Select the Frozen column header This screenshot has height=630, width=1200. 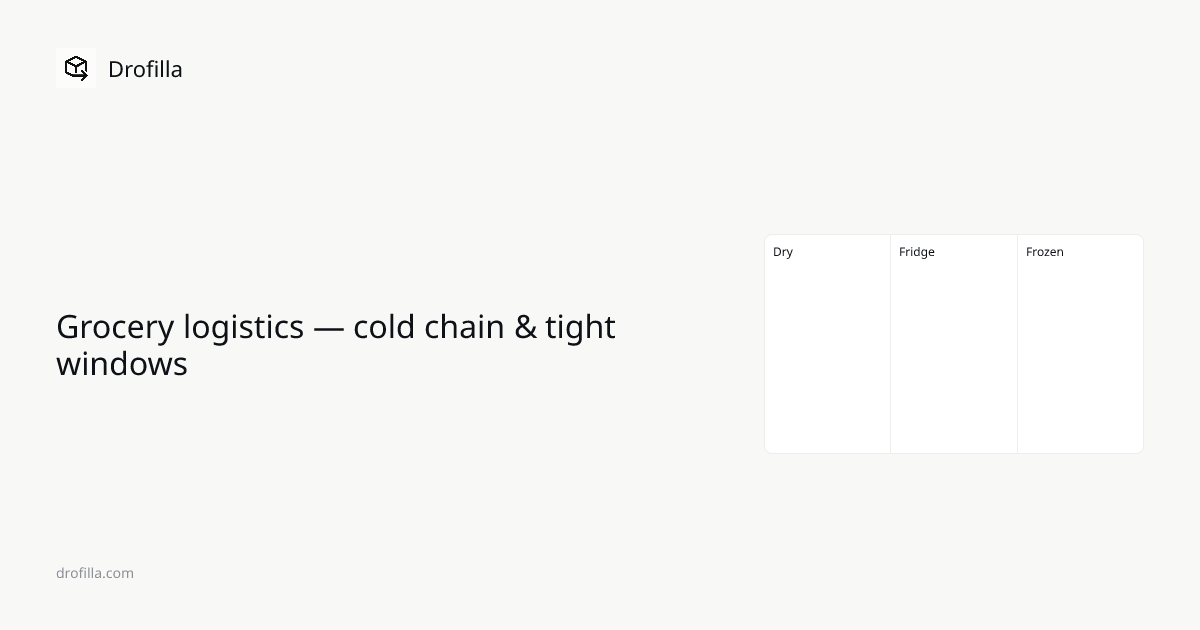1045,252
